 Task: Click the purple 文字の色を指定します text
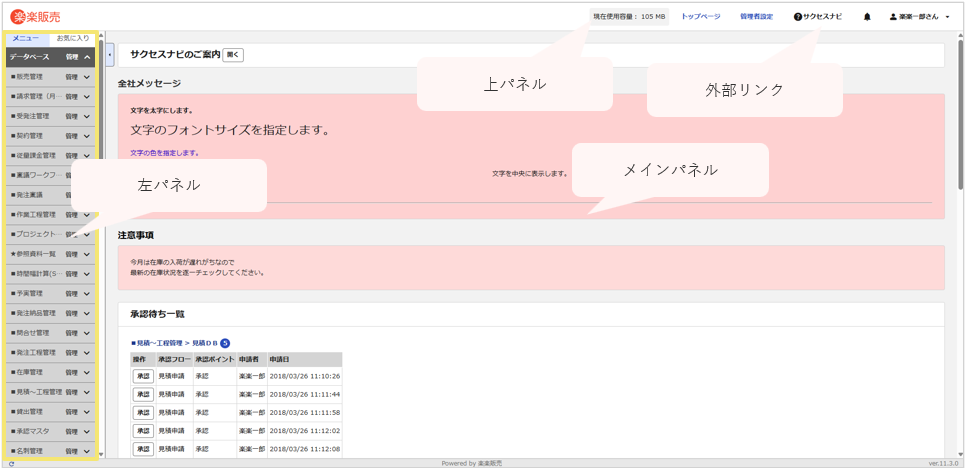point(164,153)
